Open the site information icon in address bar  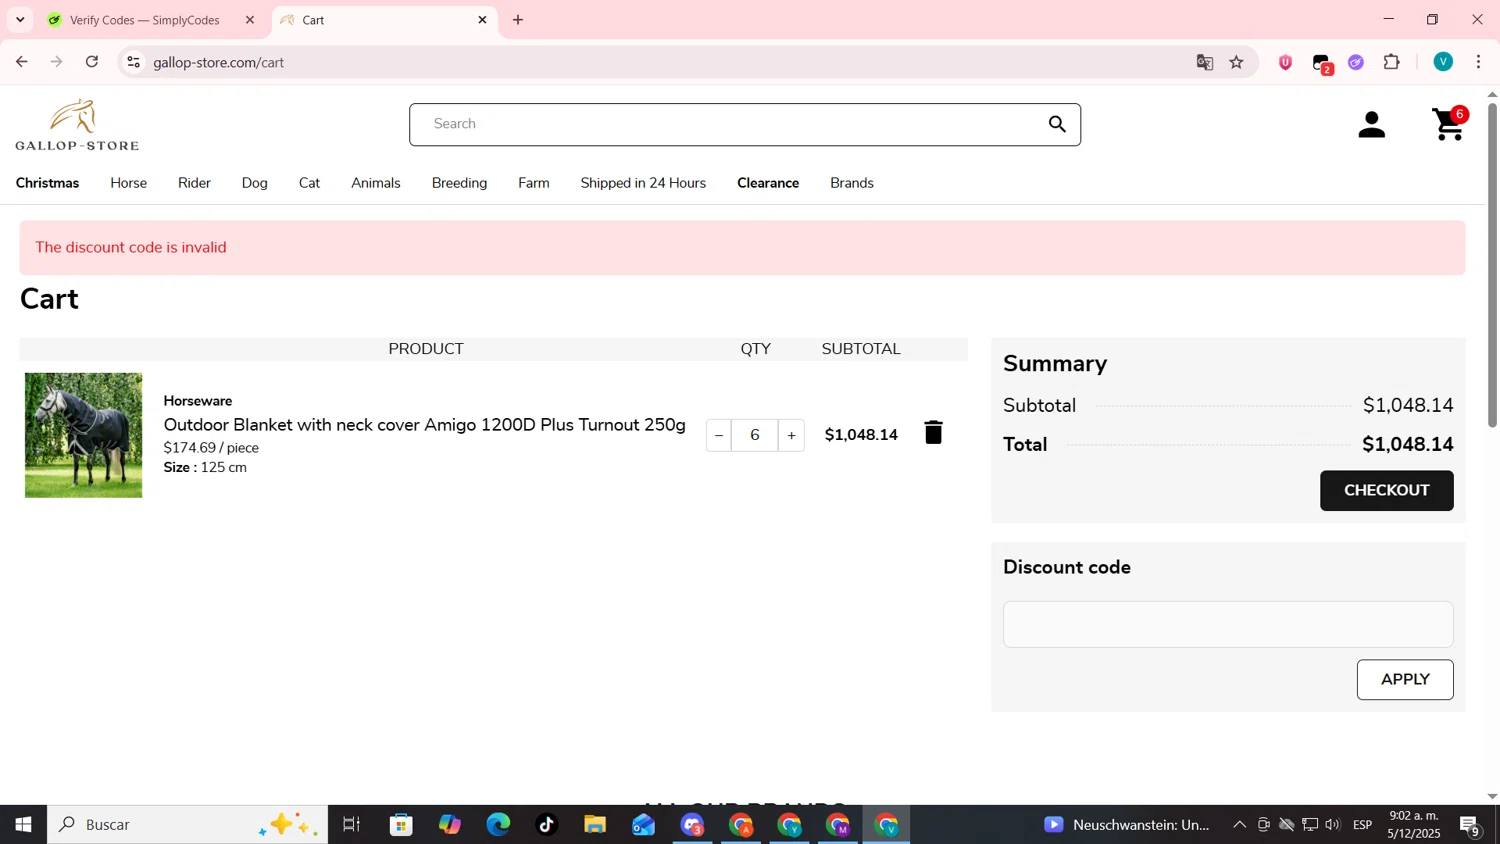tap(133, 62)
